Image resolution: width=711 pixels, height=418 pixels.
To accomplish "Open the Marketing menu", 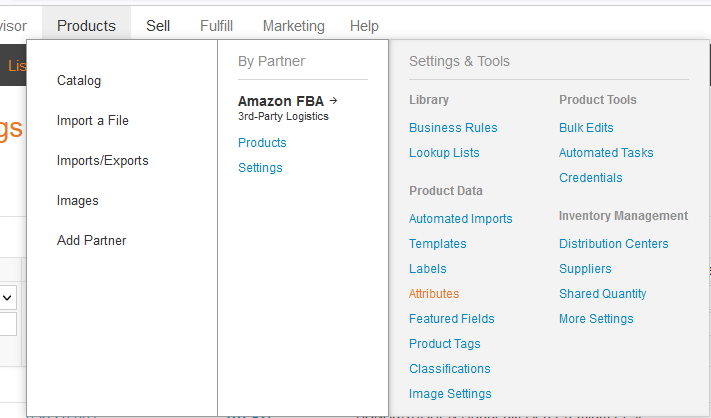I will [x=293, y=26].
